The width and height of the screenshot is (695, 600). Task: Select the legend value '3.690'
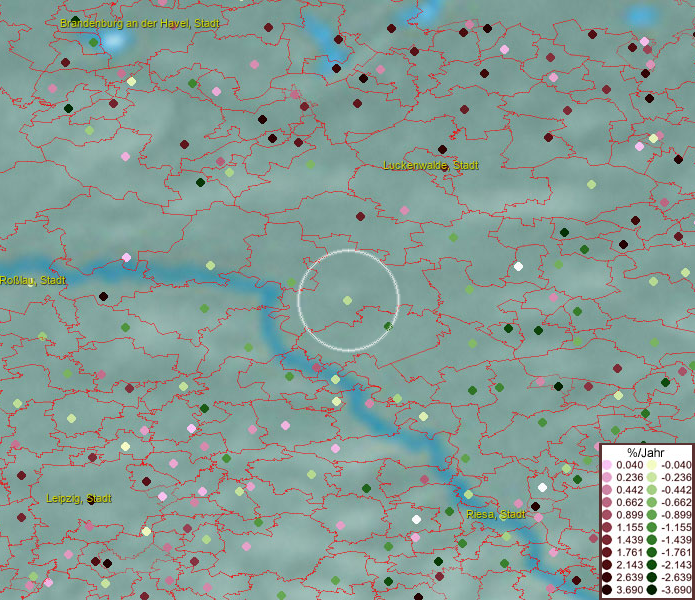(629, 590)
